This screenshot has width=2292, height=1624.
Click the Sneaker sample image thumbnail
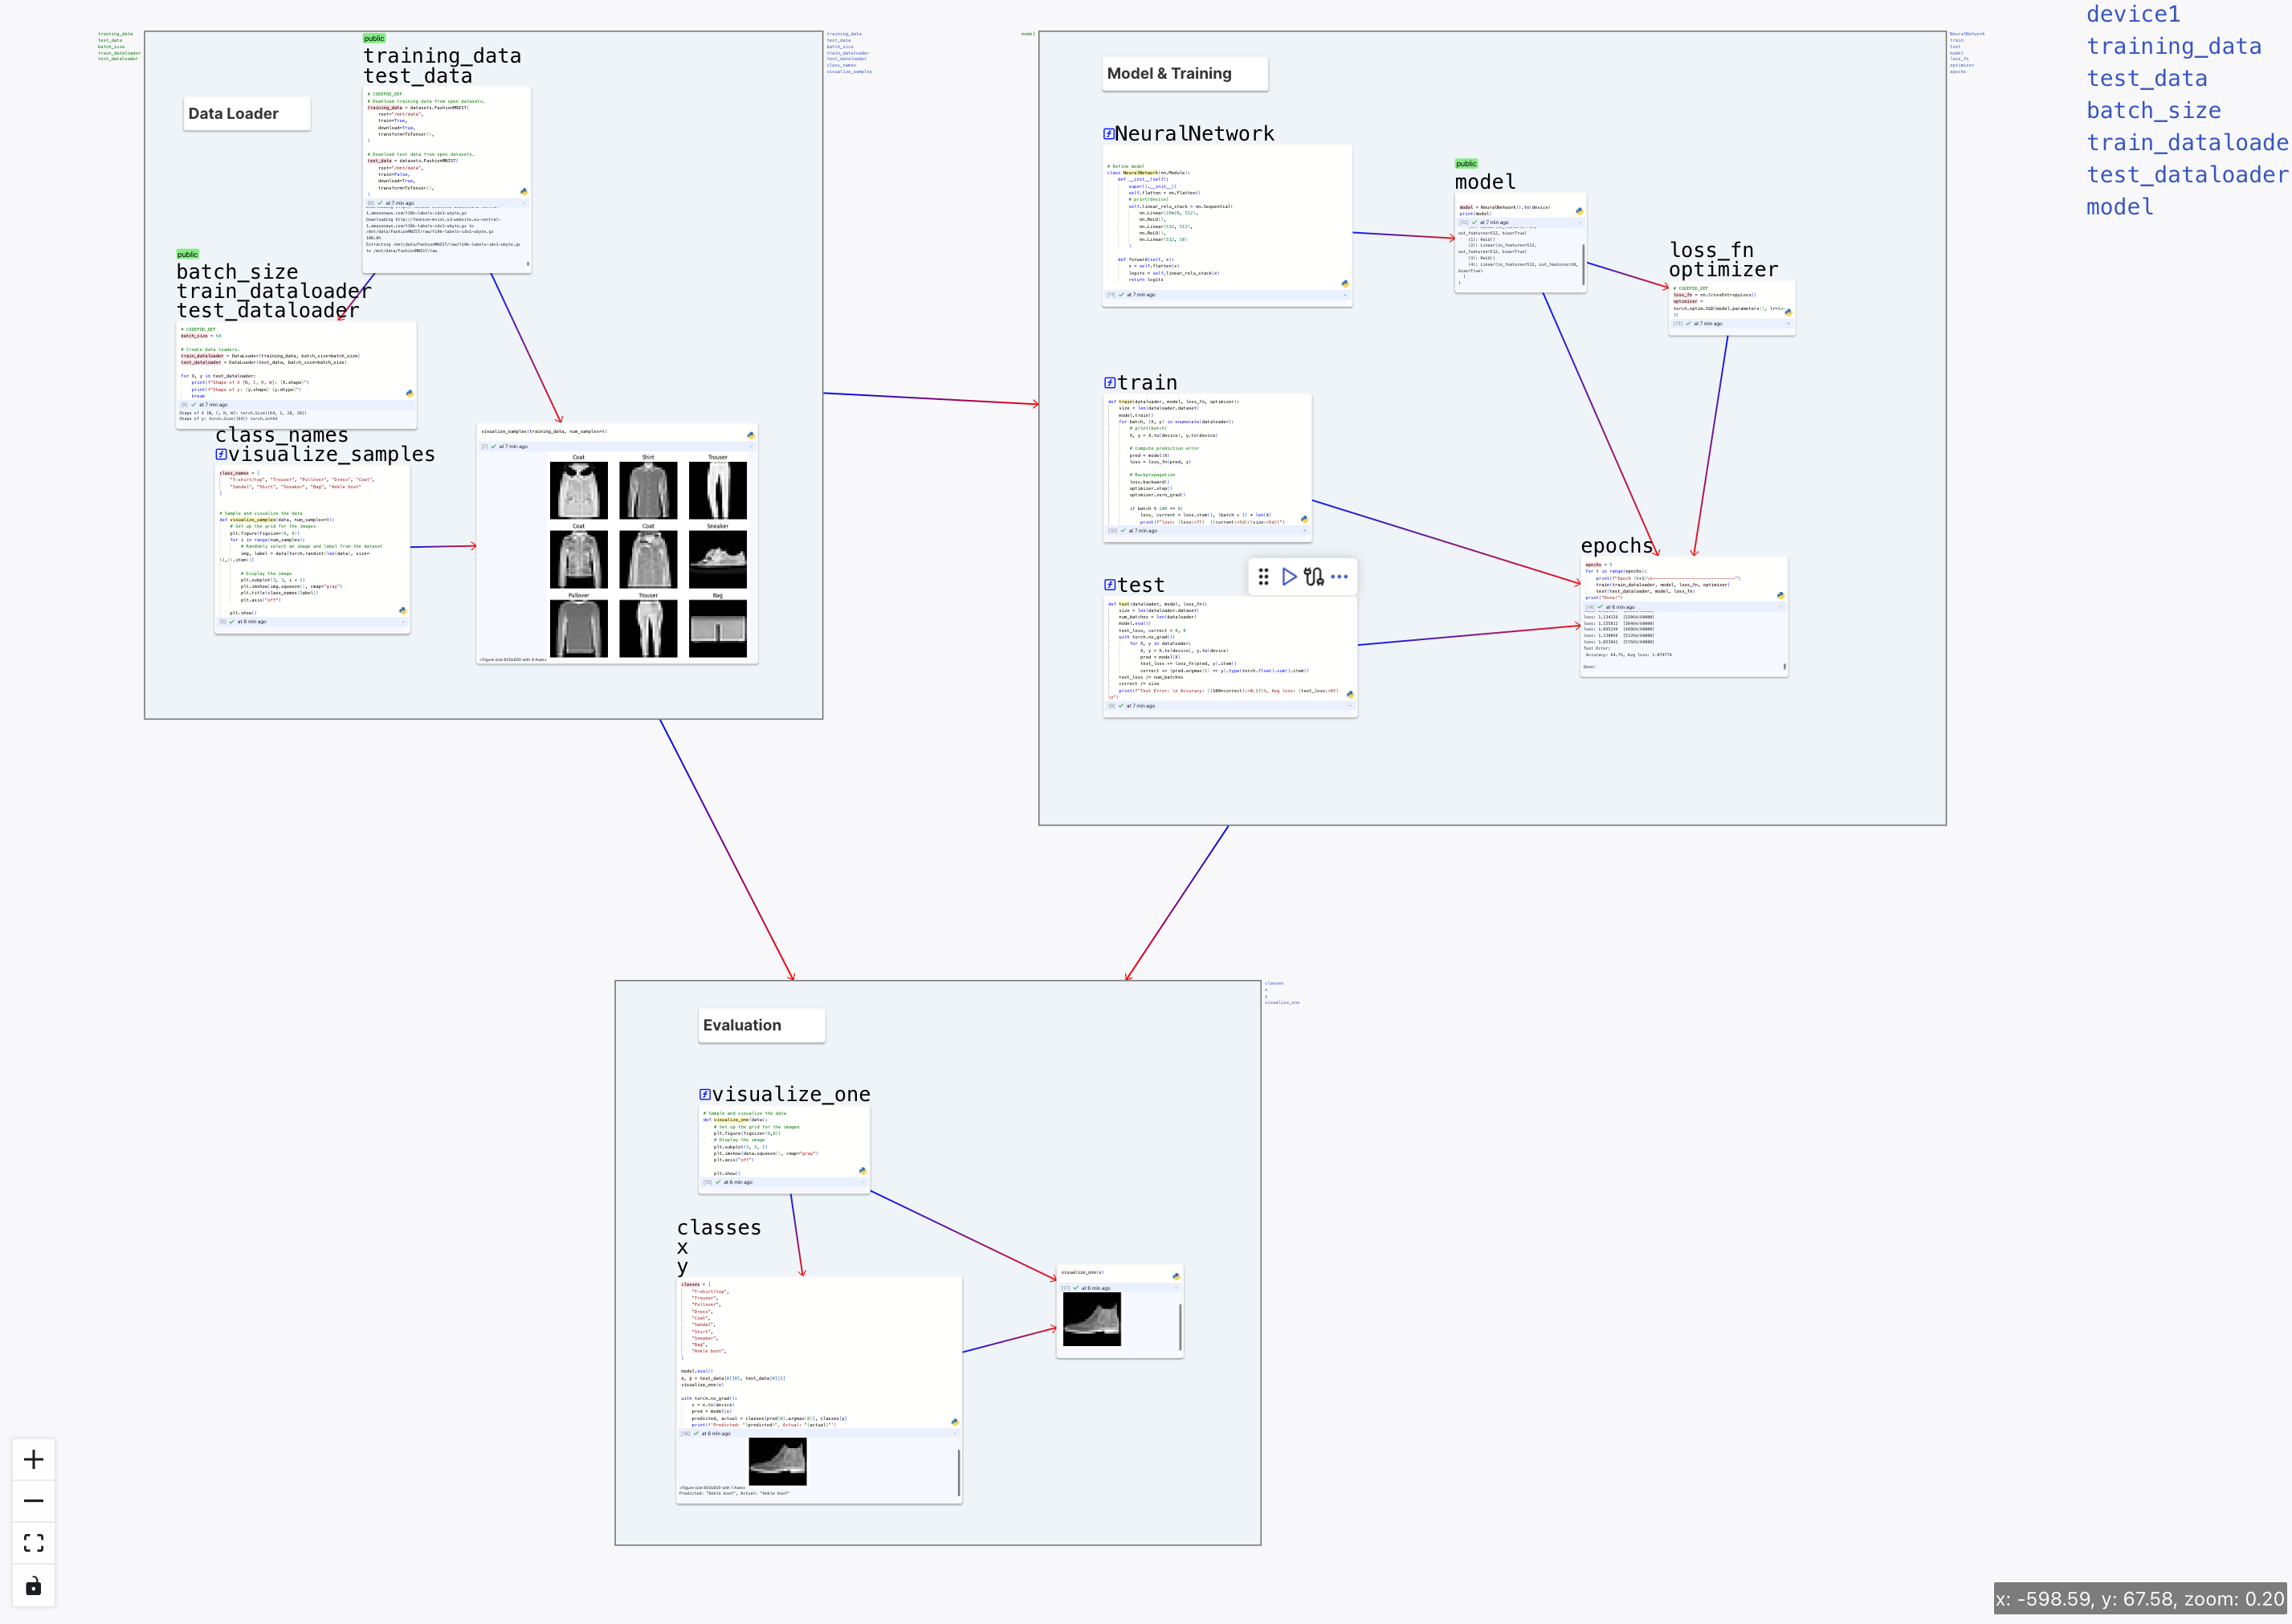tap(717, 560)
